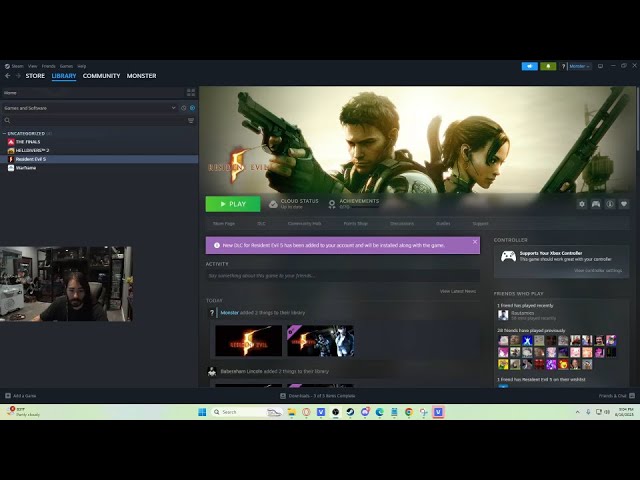Open the Community Hub link
The height and width of the screenshot is (480, 640).
click(304, 224)
